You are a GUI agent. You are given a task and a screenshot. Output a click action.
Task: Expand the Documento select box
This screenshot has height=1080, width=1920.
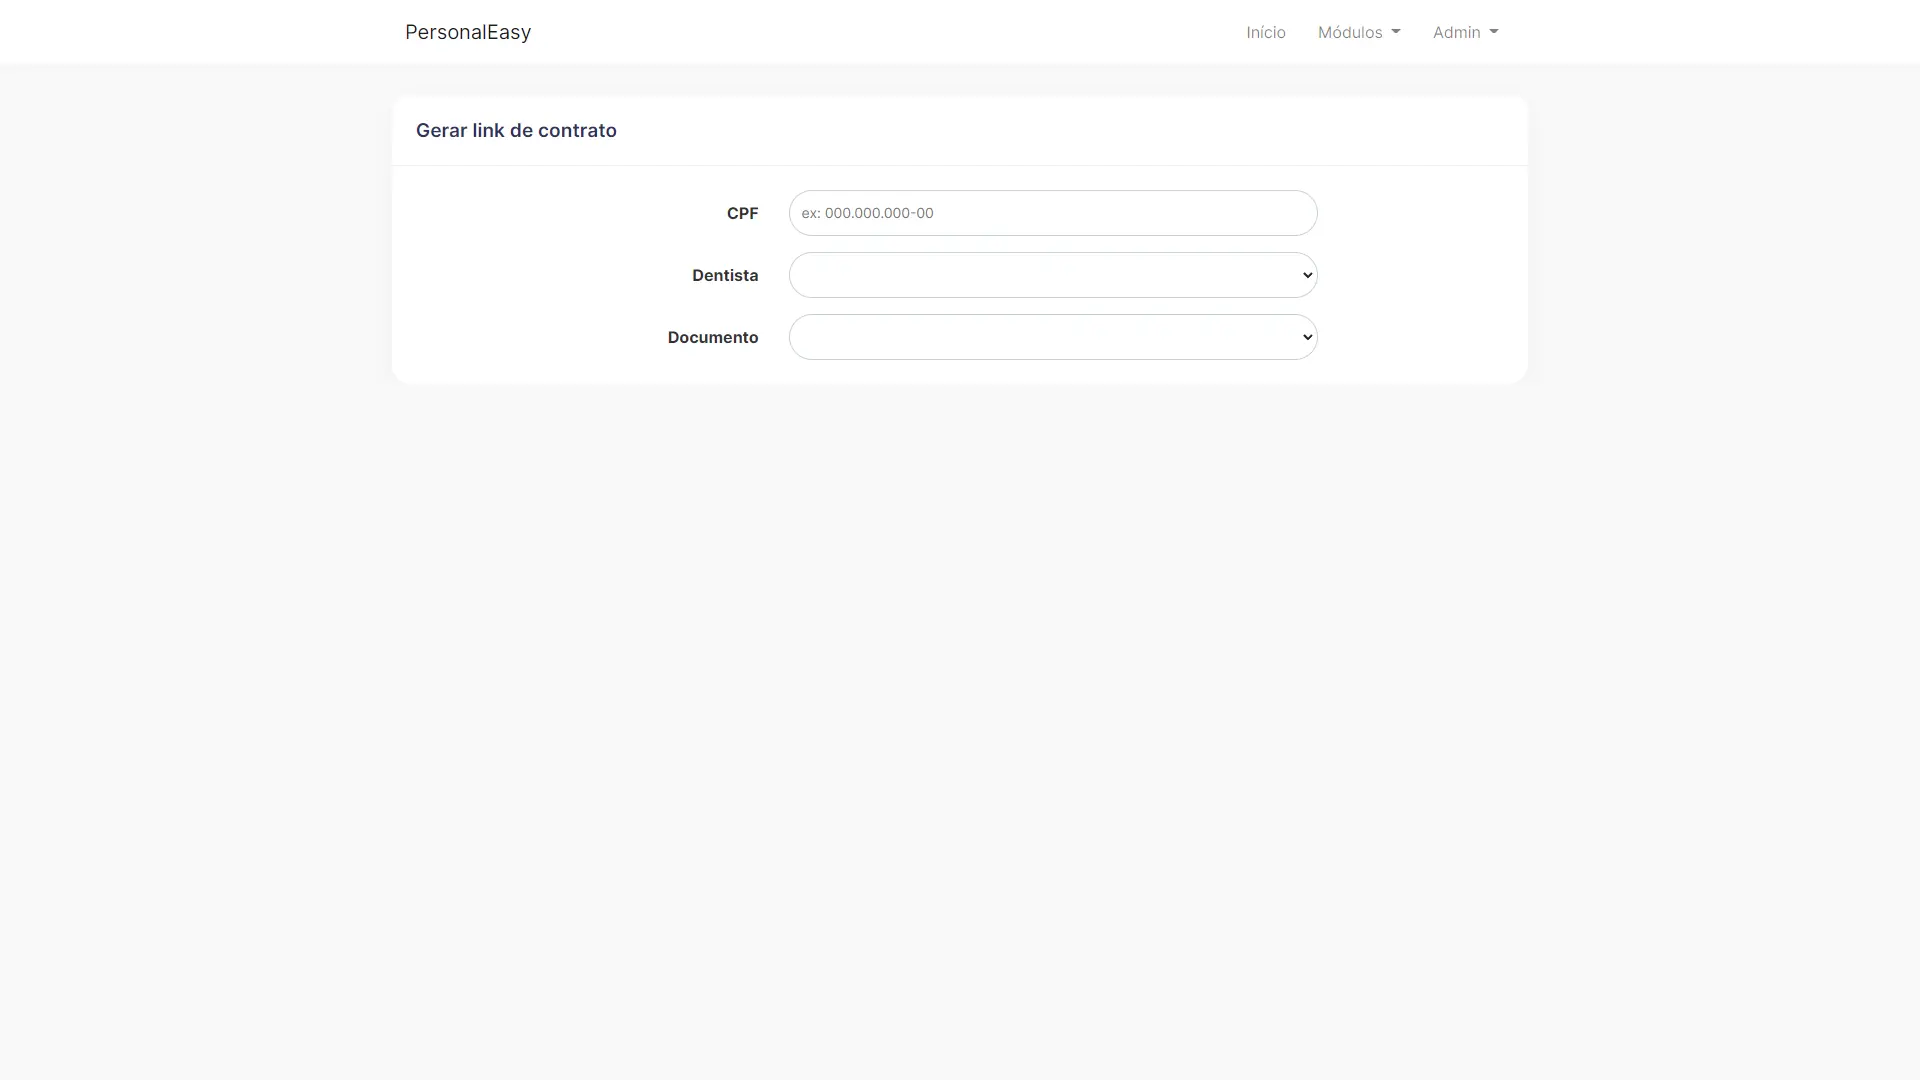(1052, 337)
